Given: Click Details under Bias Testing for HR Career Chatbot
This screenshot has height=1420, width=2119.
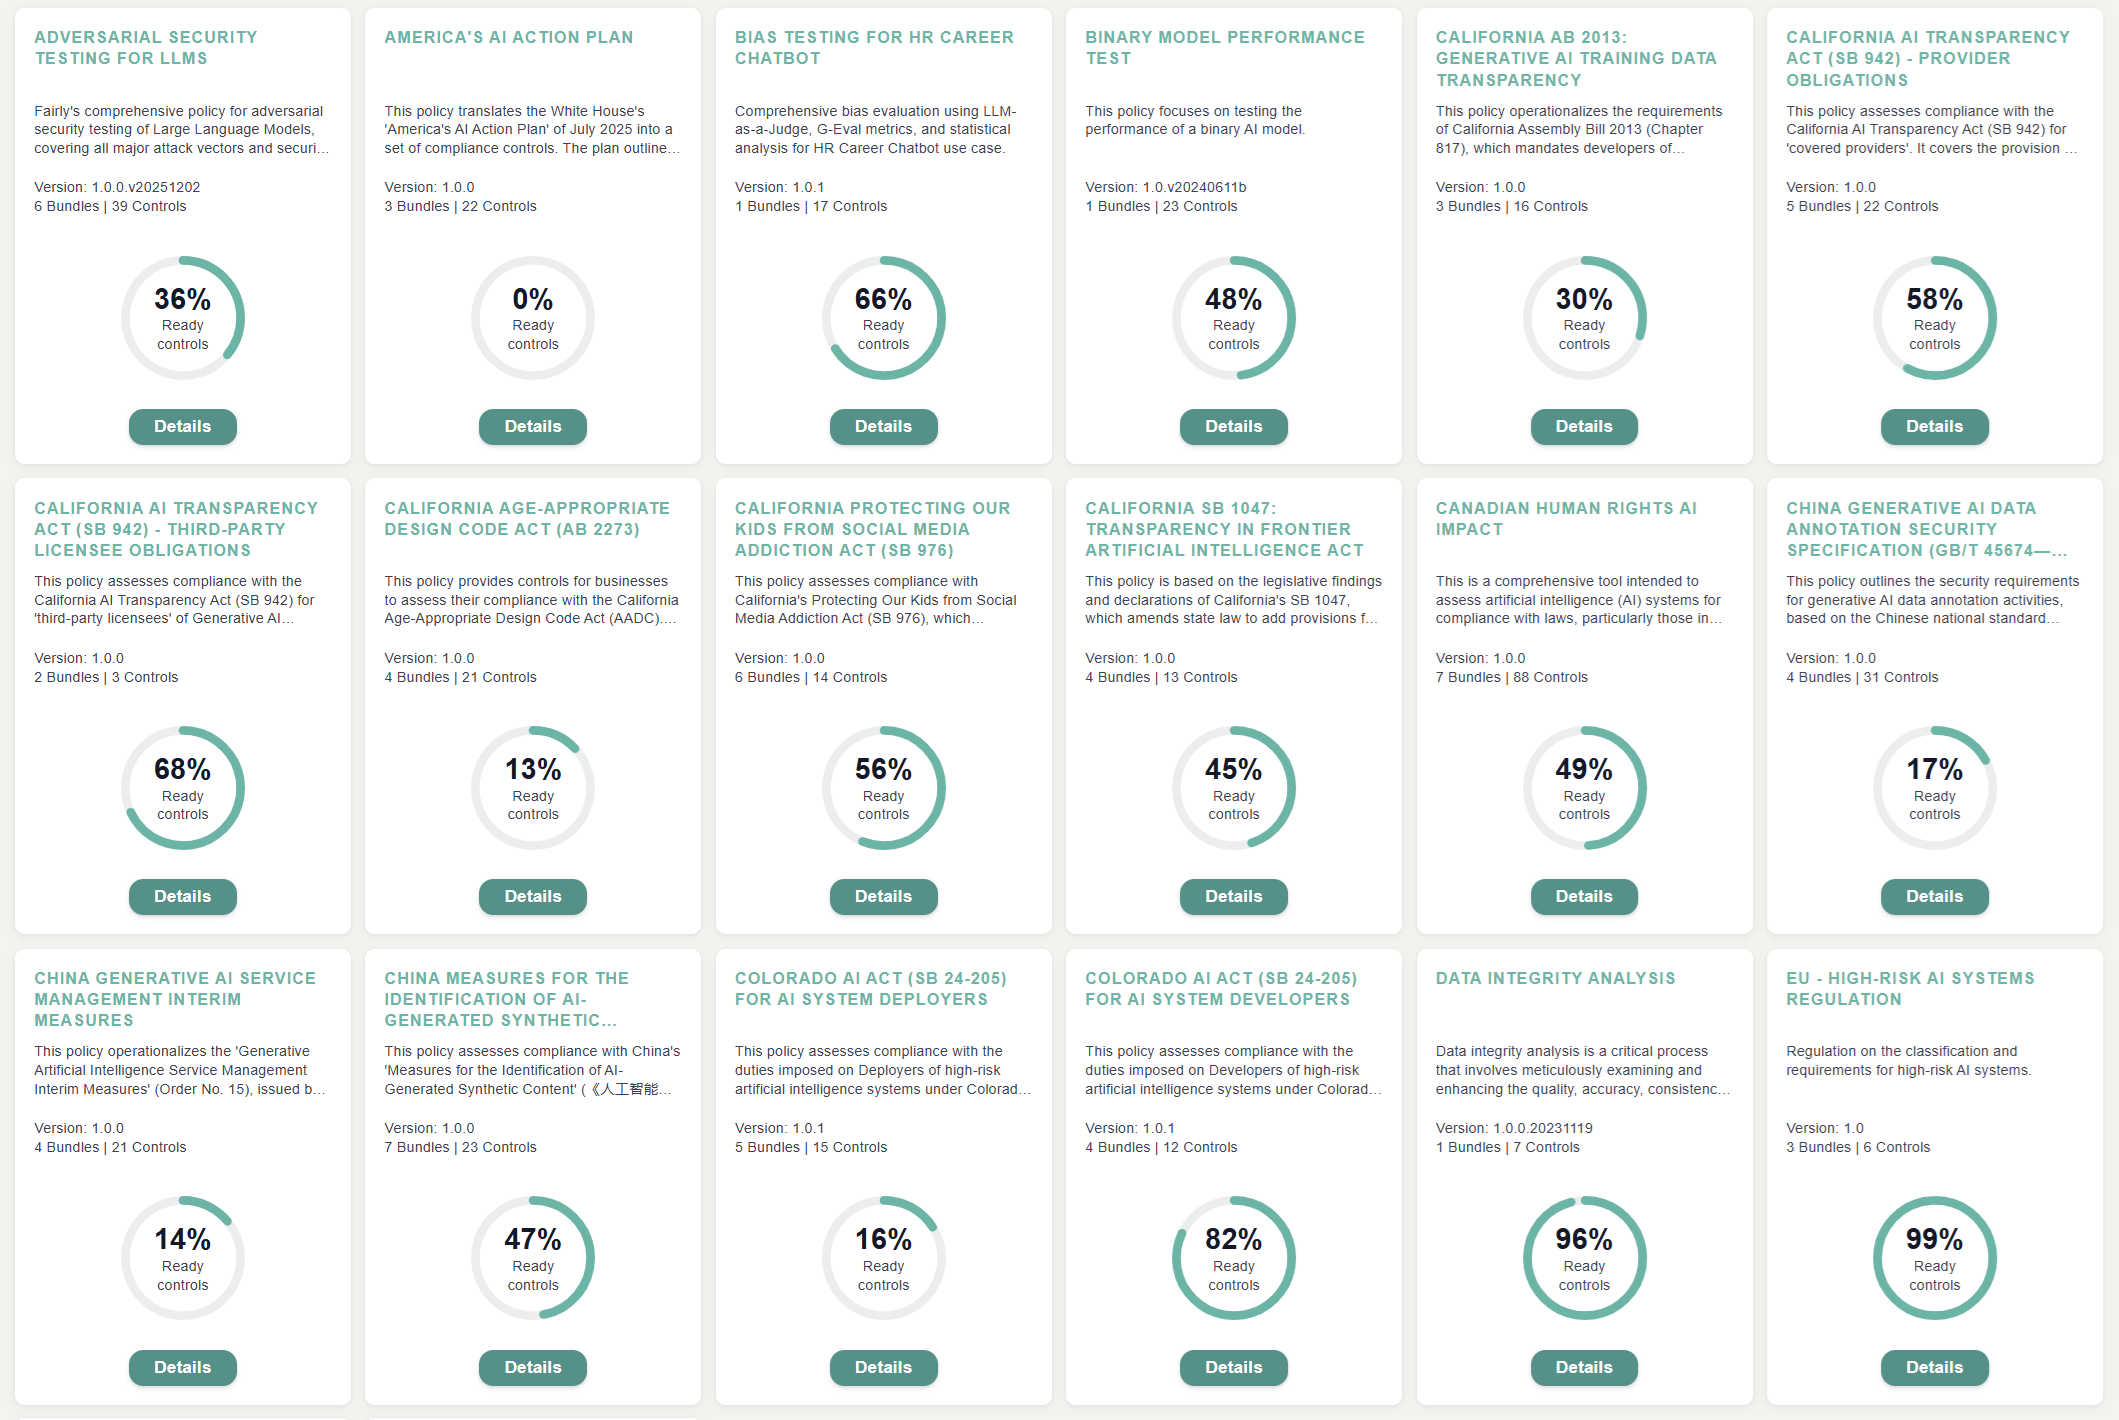Looking at the screenshot, I should [884, 427].
